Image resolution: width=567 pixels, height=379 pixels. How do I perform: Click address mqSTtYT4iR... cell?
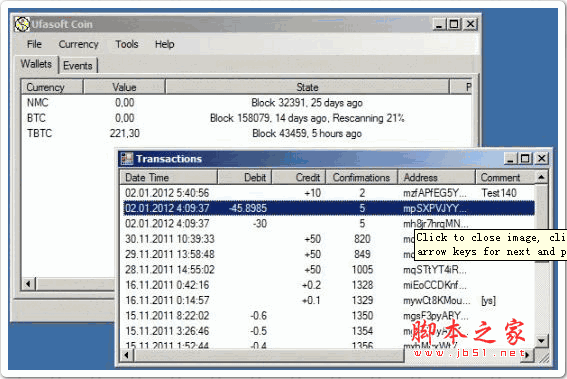click(435, 270)
